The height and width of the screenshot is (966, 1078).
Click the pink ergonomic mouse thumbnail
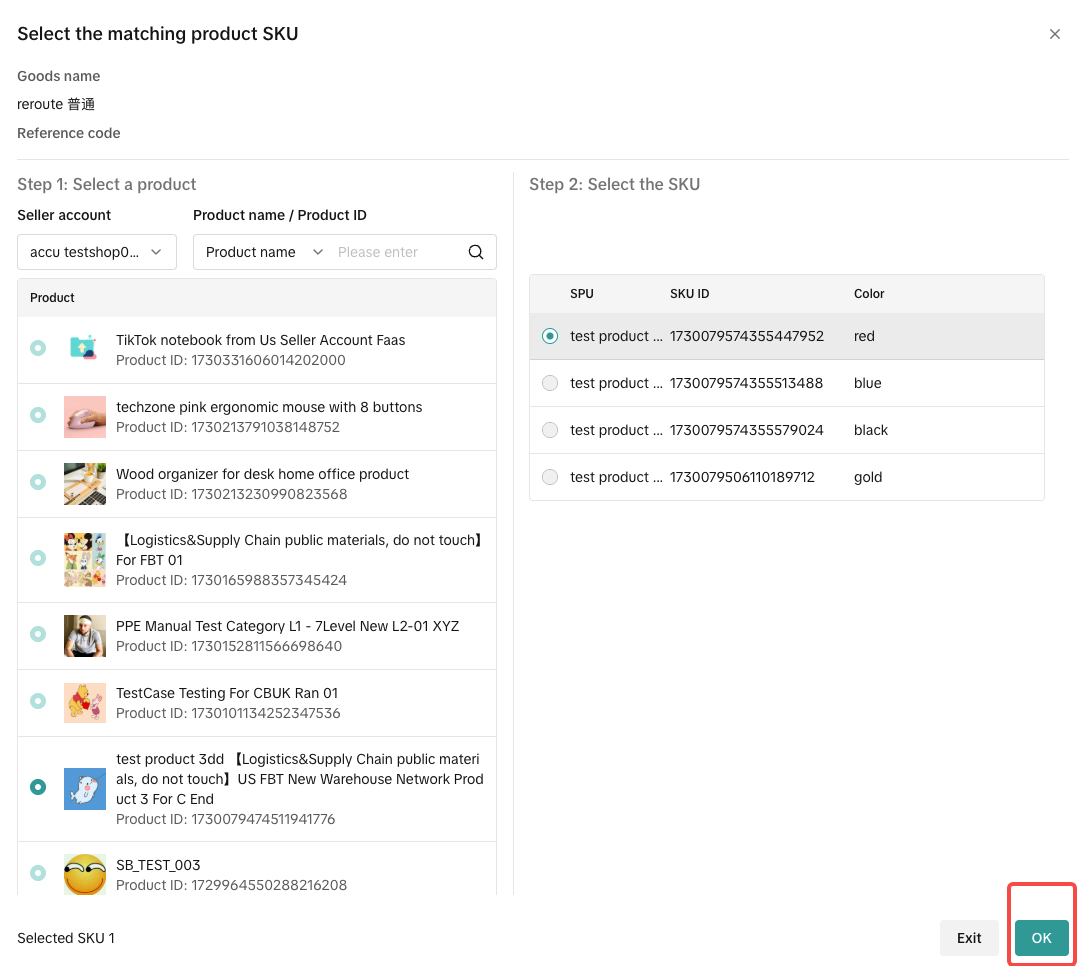click(84, 417)
